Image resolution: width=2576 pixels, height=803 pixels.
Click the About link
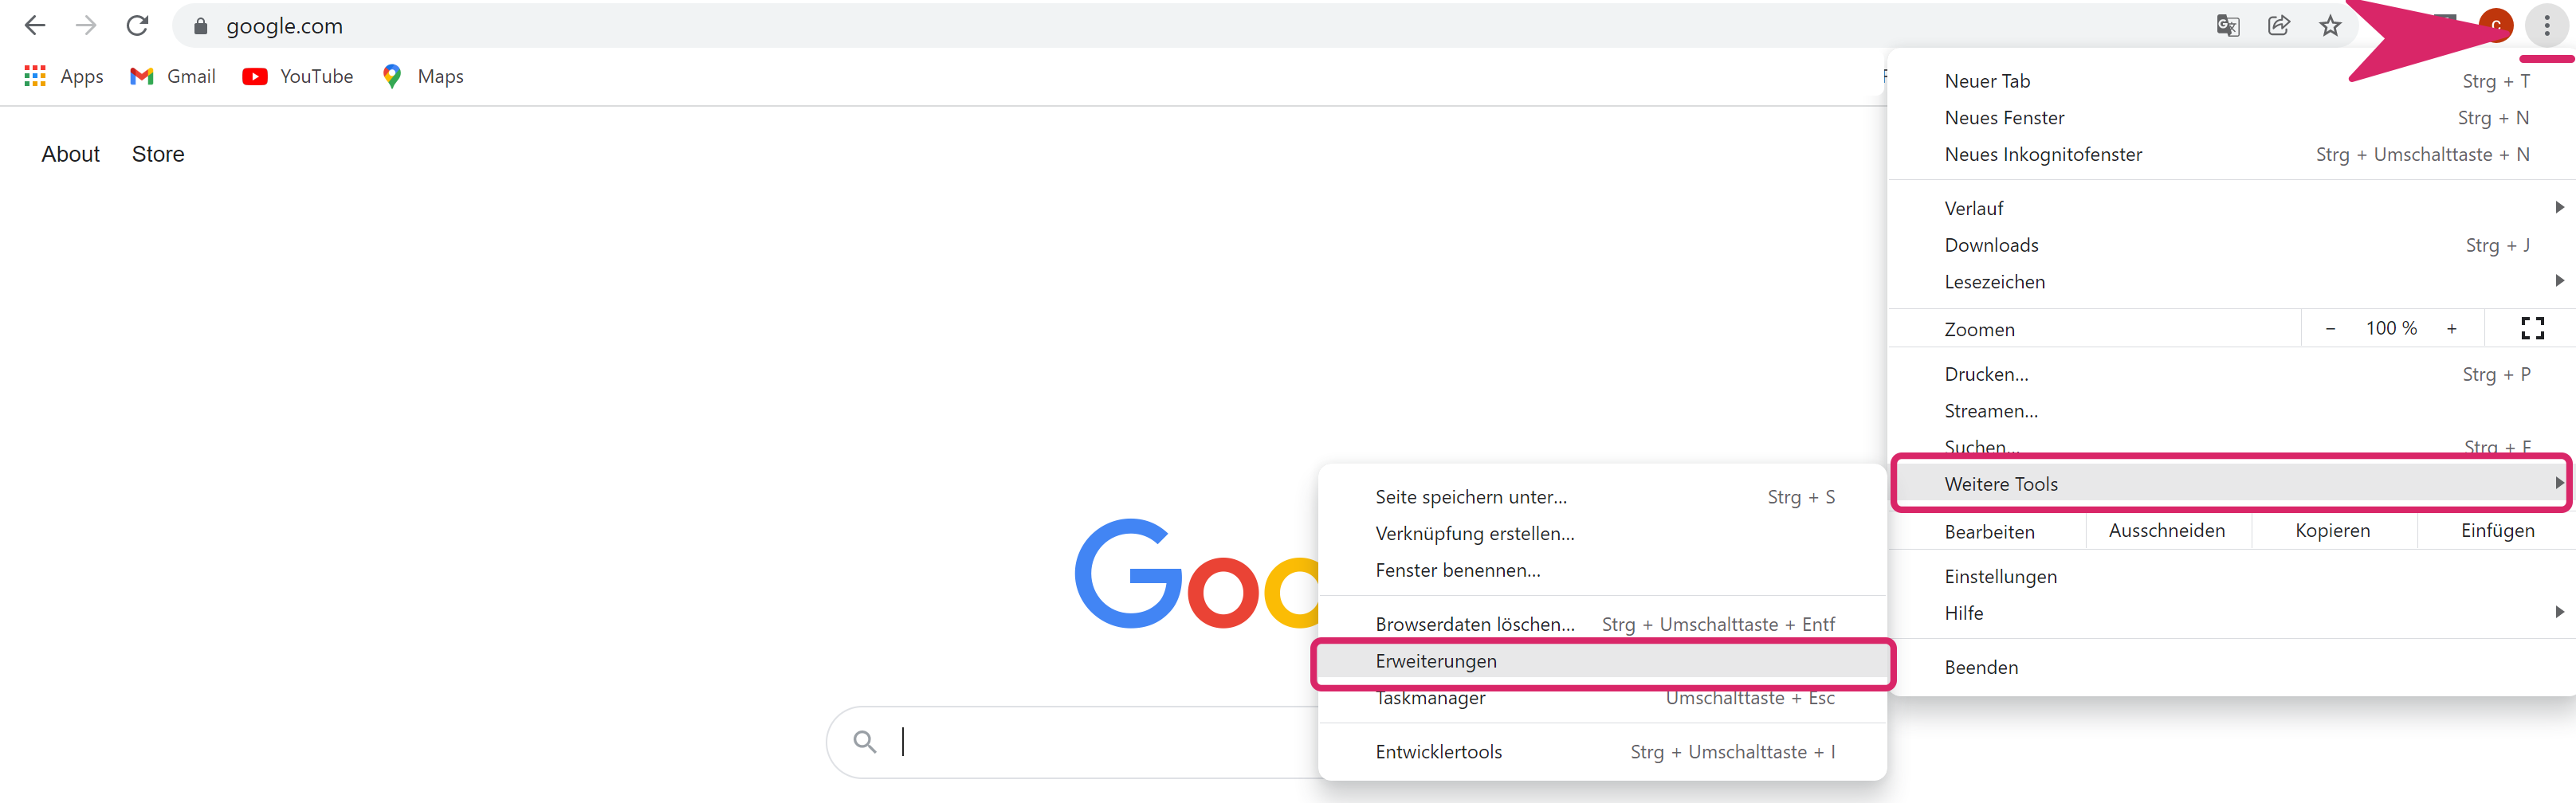[70, 154]
